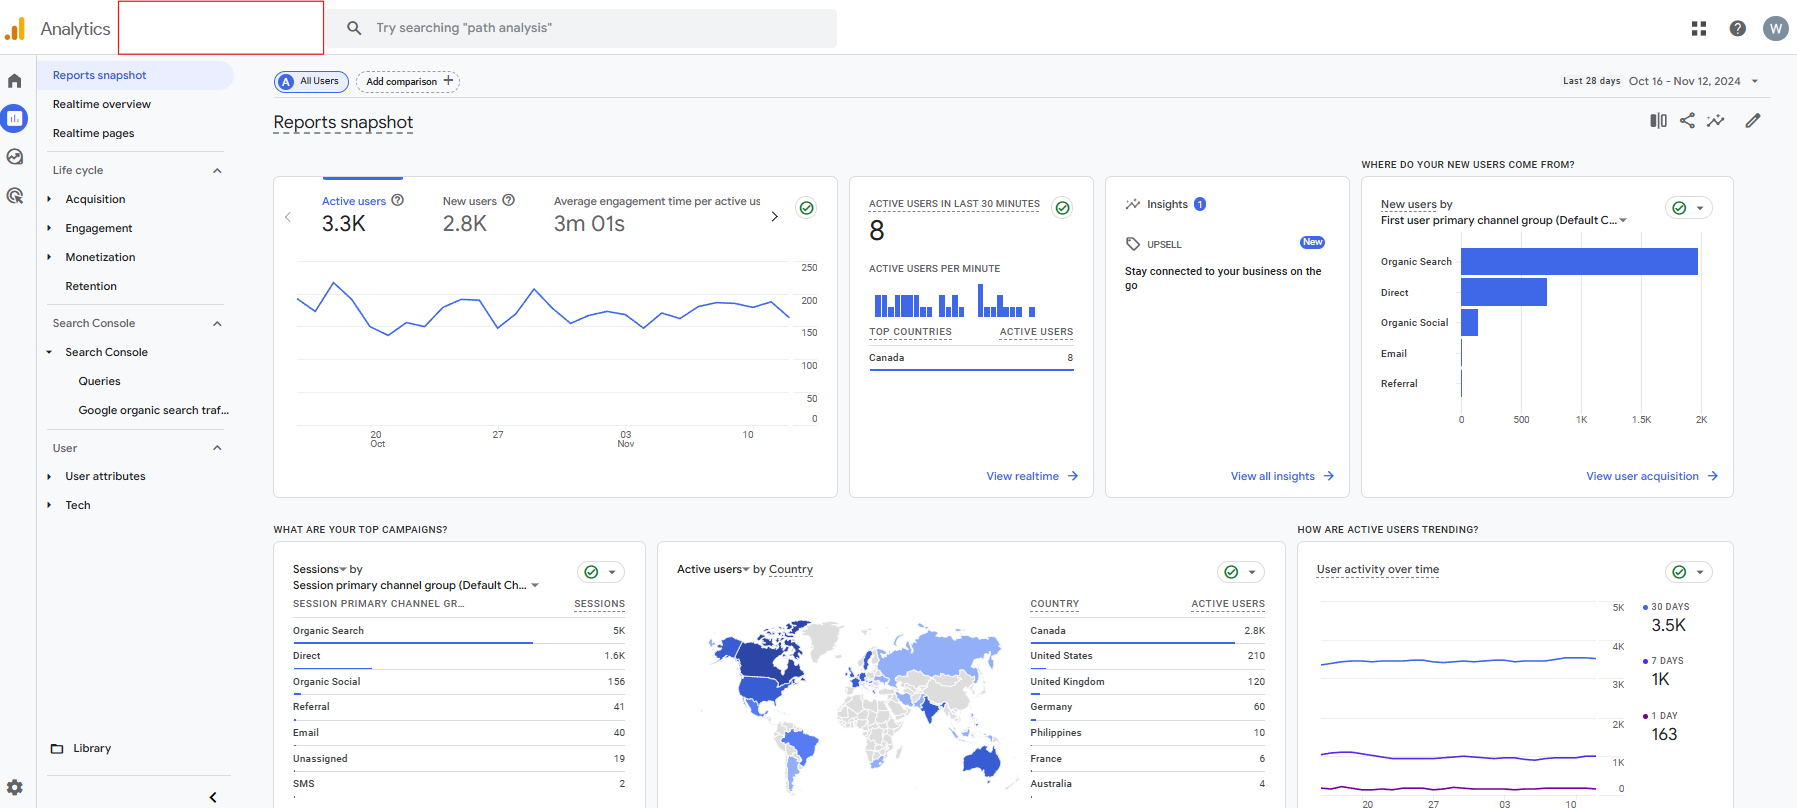1797x808 pixels.
Task: Open Realtime overview
Action: coord(102,104)
